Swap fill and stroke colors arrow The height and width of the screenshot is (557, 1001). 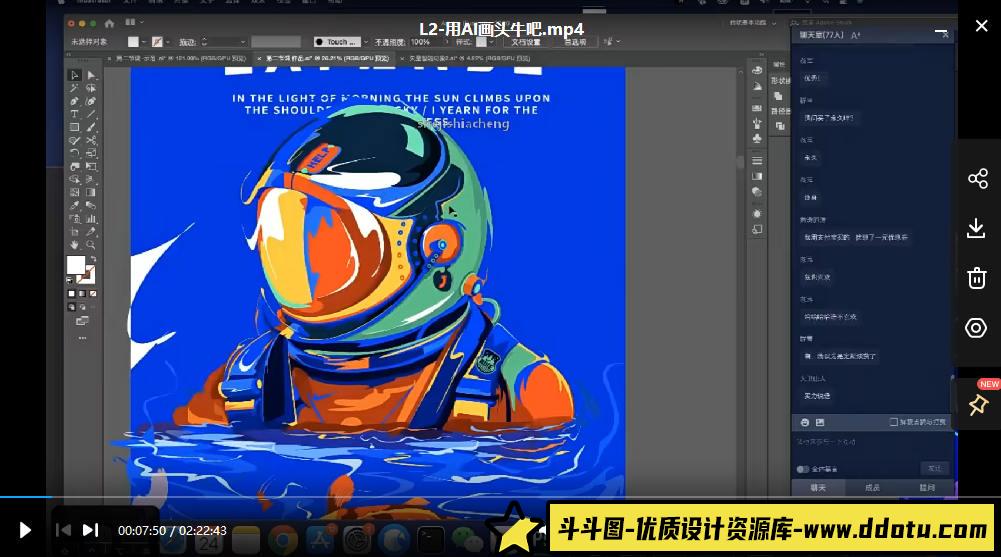[93, 258]
